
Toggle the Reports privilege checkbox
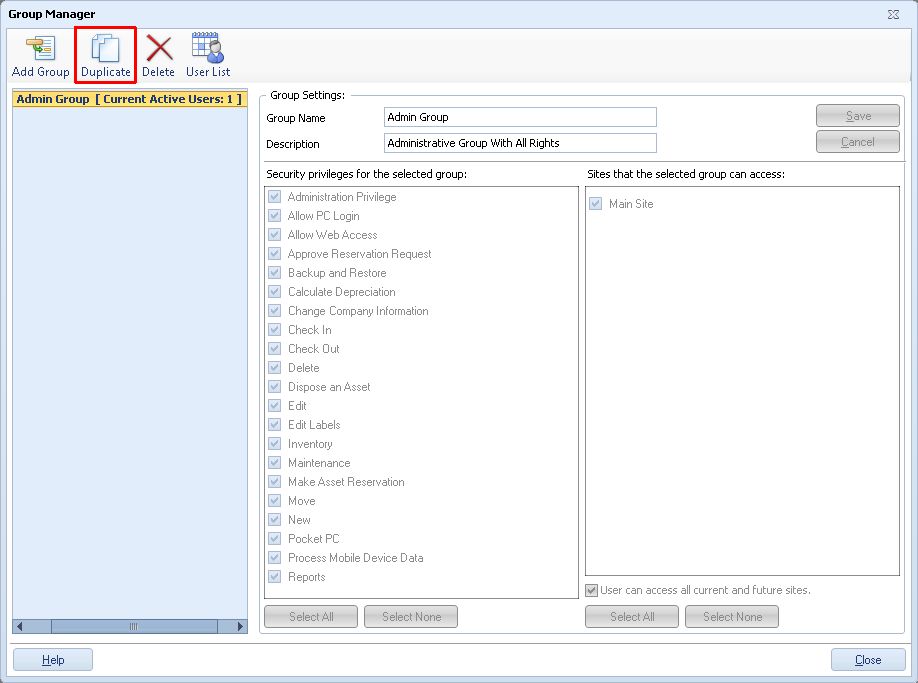pyautogui.click(x=275, y=577)
